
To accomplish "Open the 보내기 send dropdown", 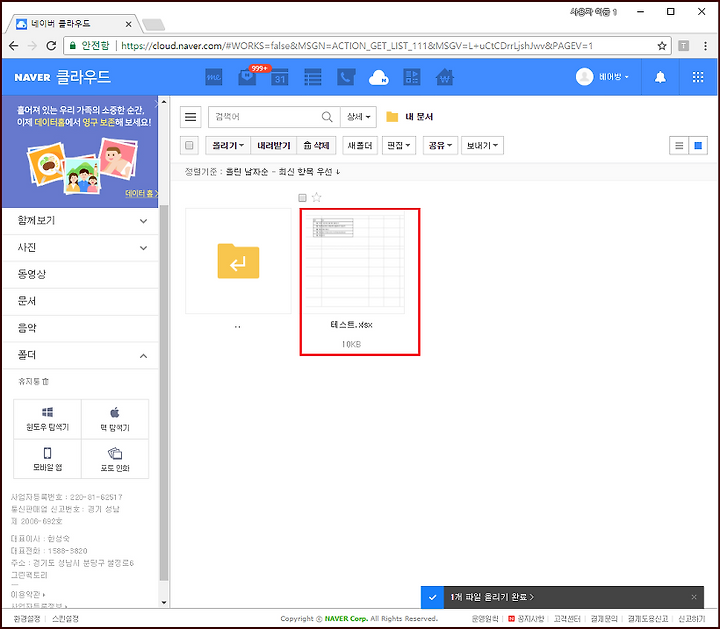I will (x=482, y=146).
